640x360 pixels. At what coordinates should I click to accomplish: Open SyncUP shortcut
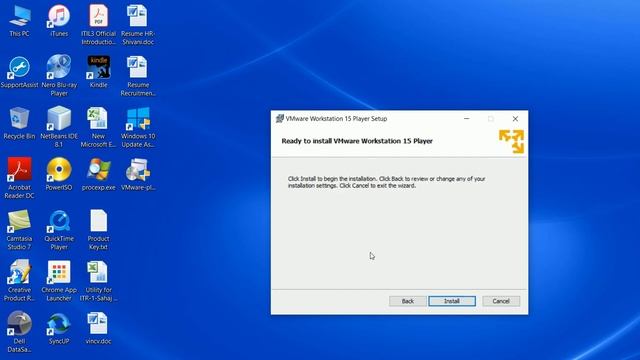(59, 329)
